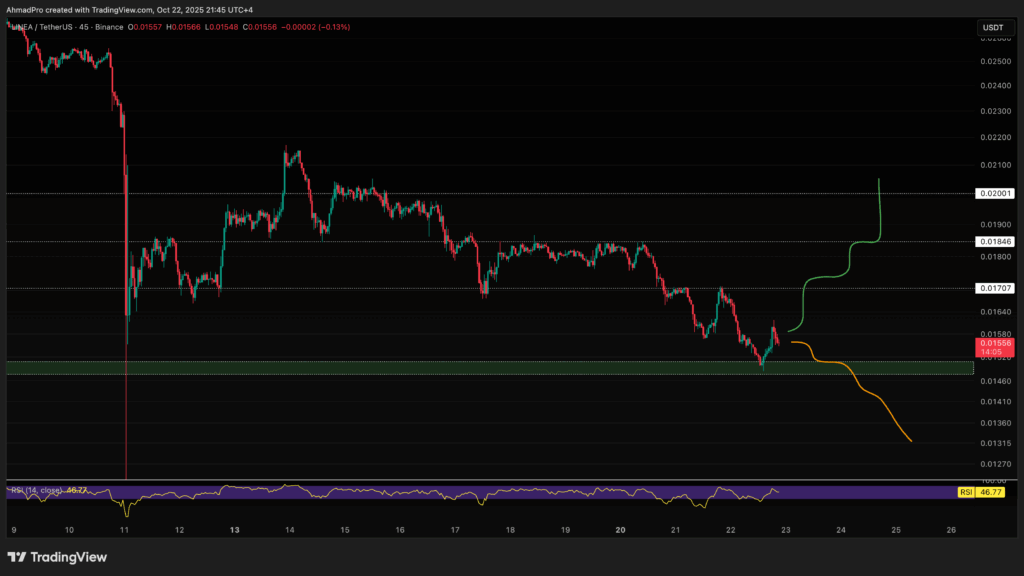Click 0.01270 on the price axis
Viewport: 1024px width, 576px height.
coord(995,464)
